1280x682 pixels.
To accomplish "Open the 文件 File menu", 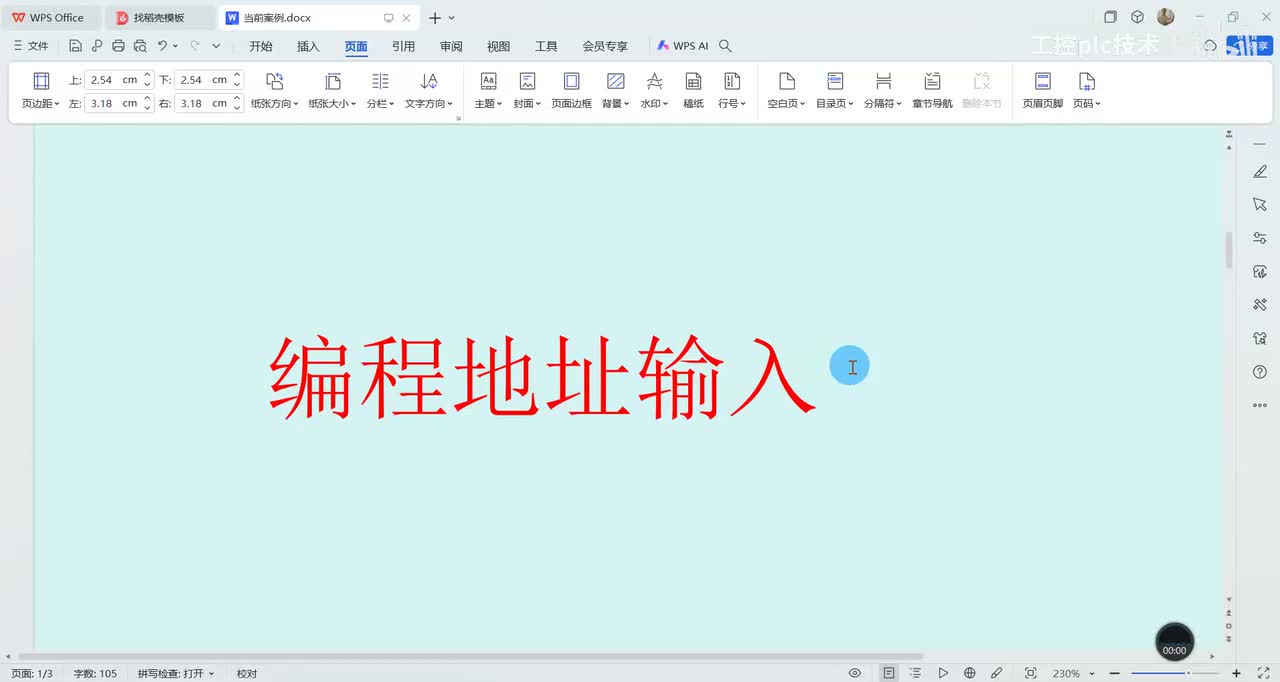I will tap(31, 46).
